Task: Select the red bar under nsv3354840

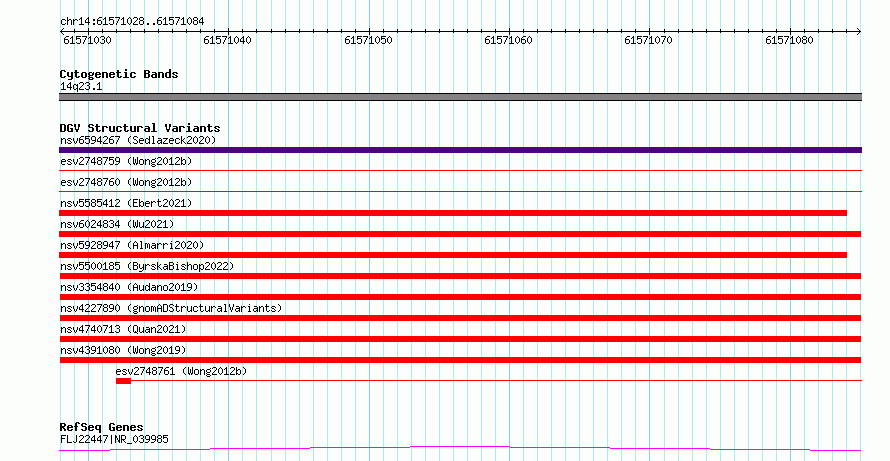Action: (x=460, y=297)
